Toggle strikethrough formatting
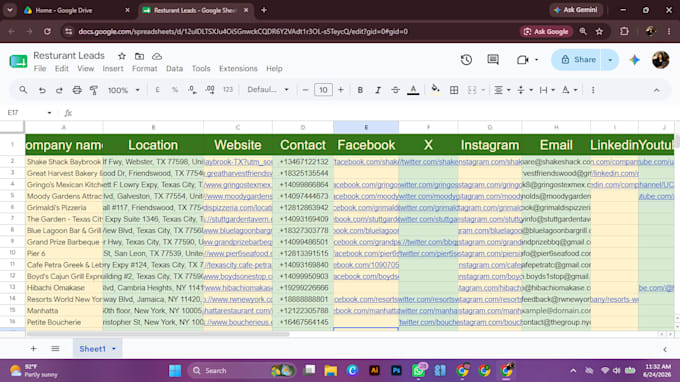 396,90
